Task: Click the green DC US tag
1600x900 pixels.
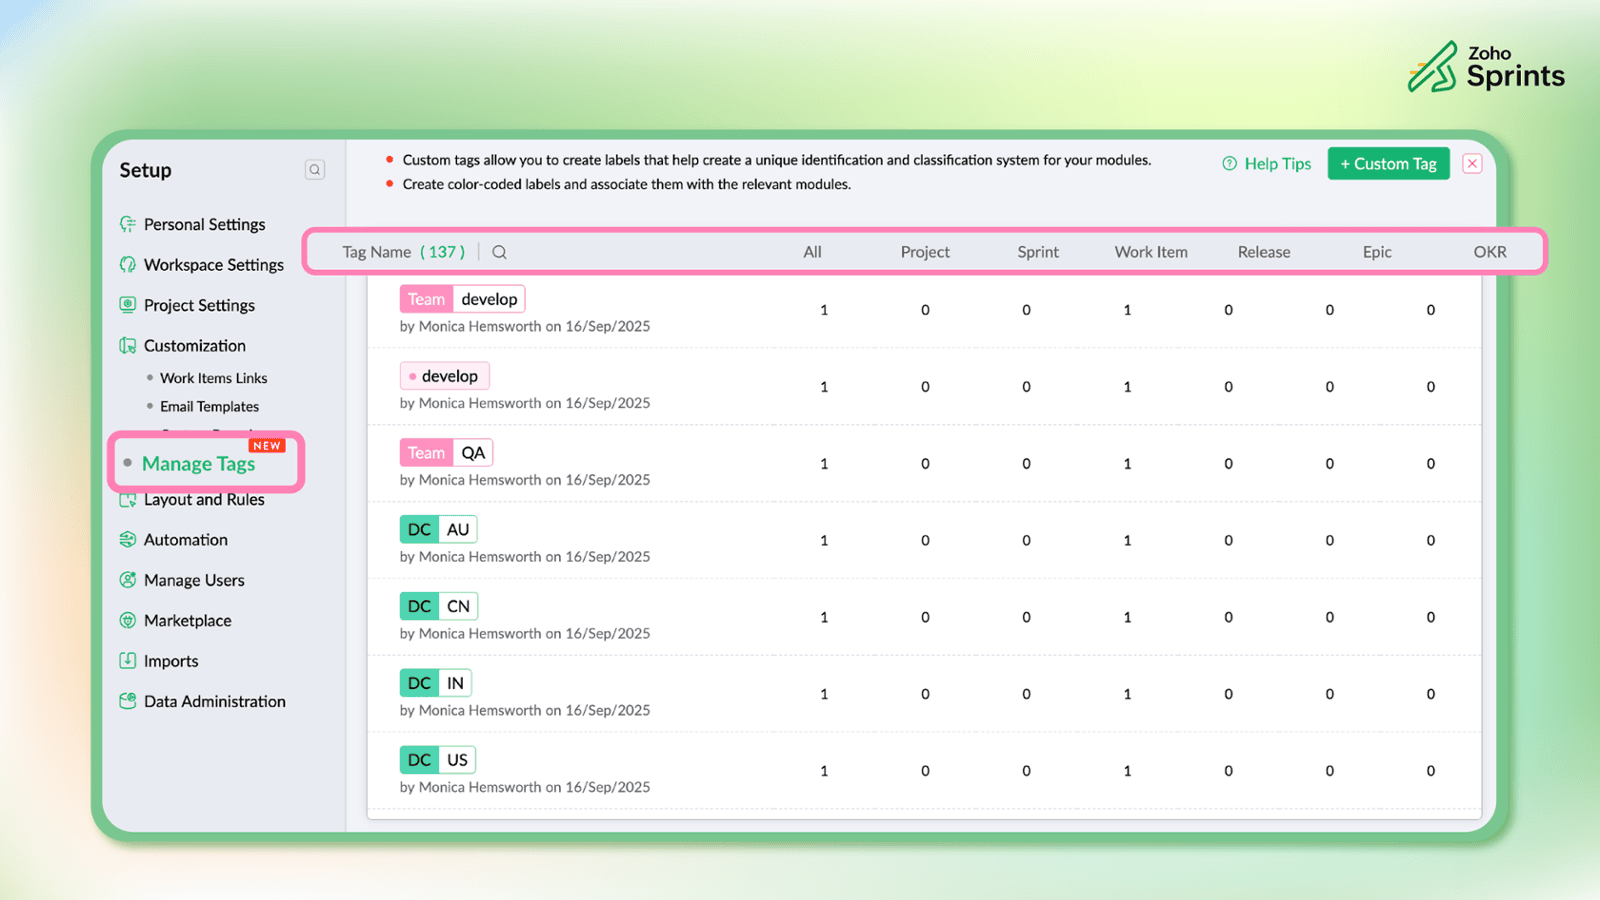Action: tap(437, 760)
